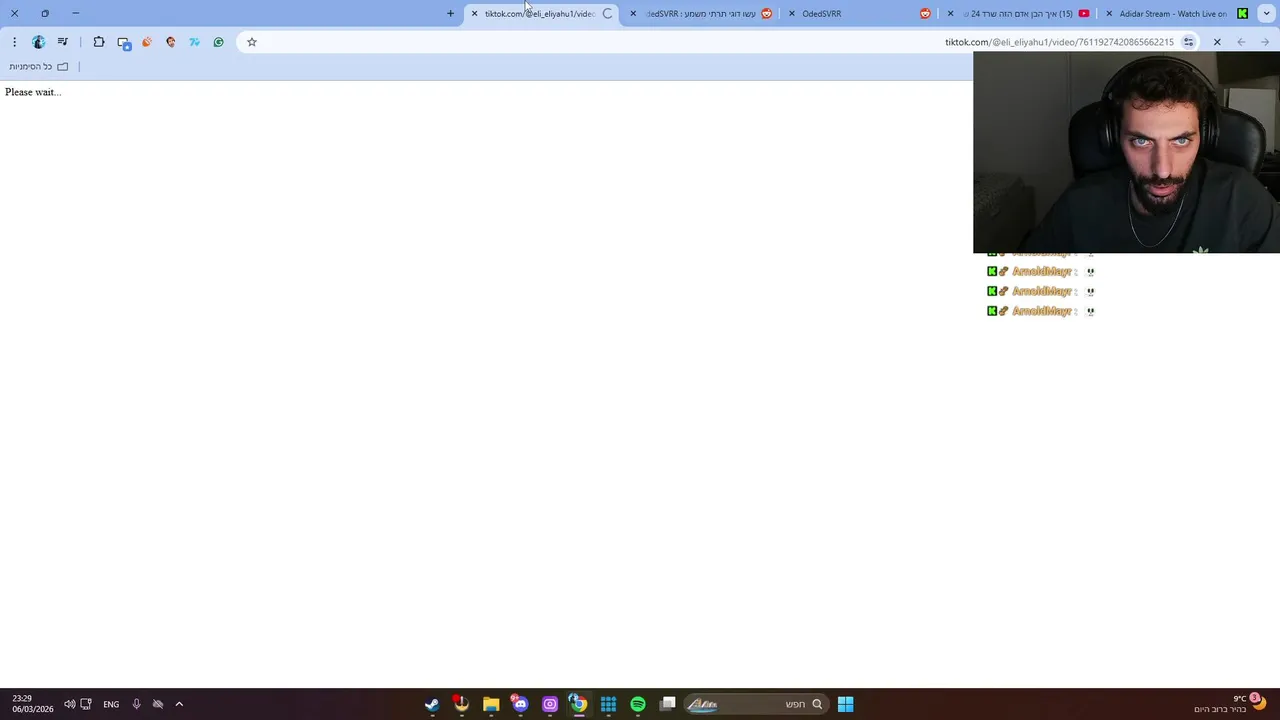Click the microphone tray icon
The image size is (1280, 720).
pos(137,704)
